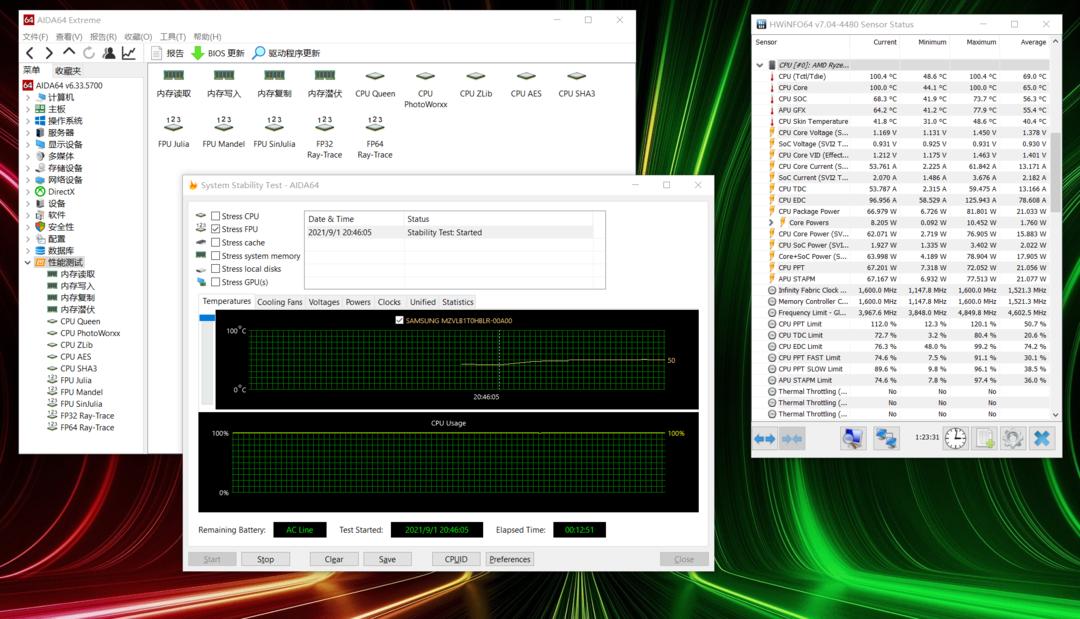Open the CPU Queen benchmark icon

pyautogui.click(x=375, y=84)
